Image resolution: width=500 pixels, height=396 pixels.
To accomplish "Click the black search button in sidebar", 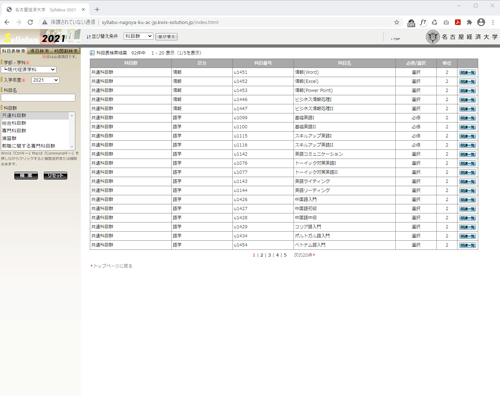I will [x=26, y=175].
